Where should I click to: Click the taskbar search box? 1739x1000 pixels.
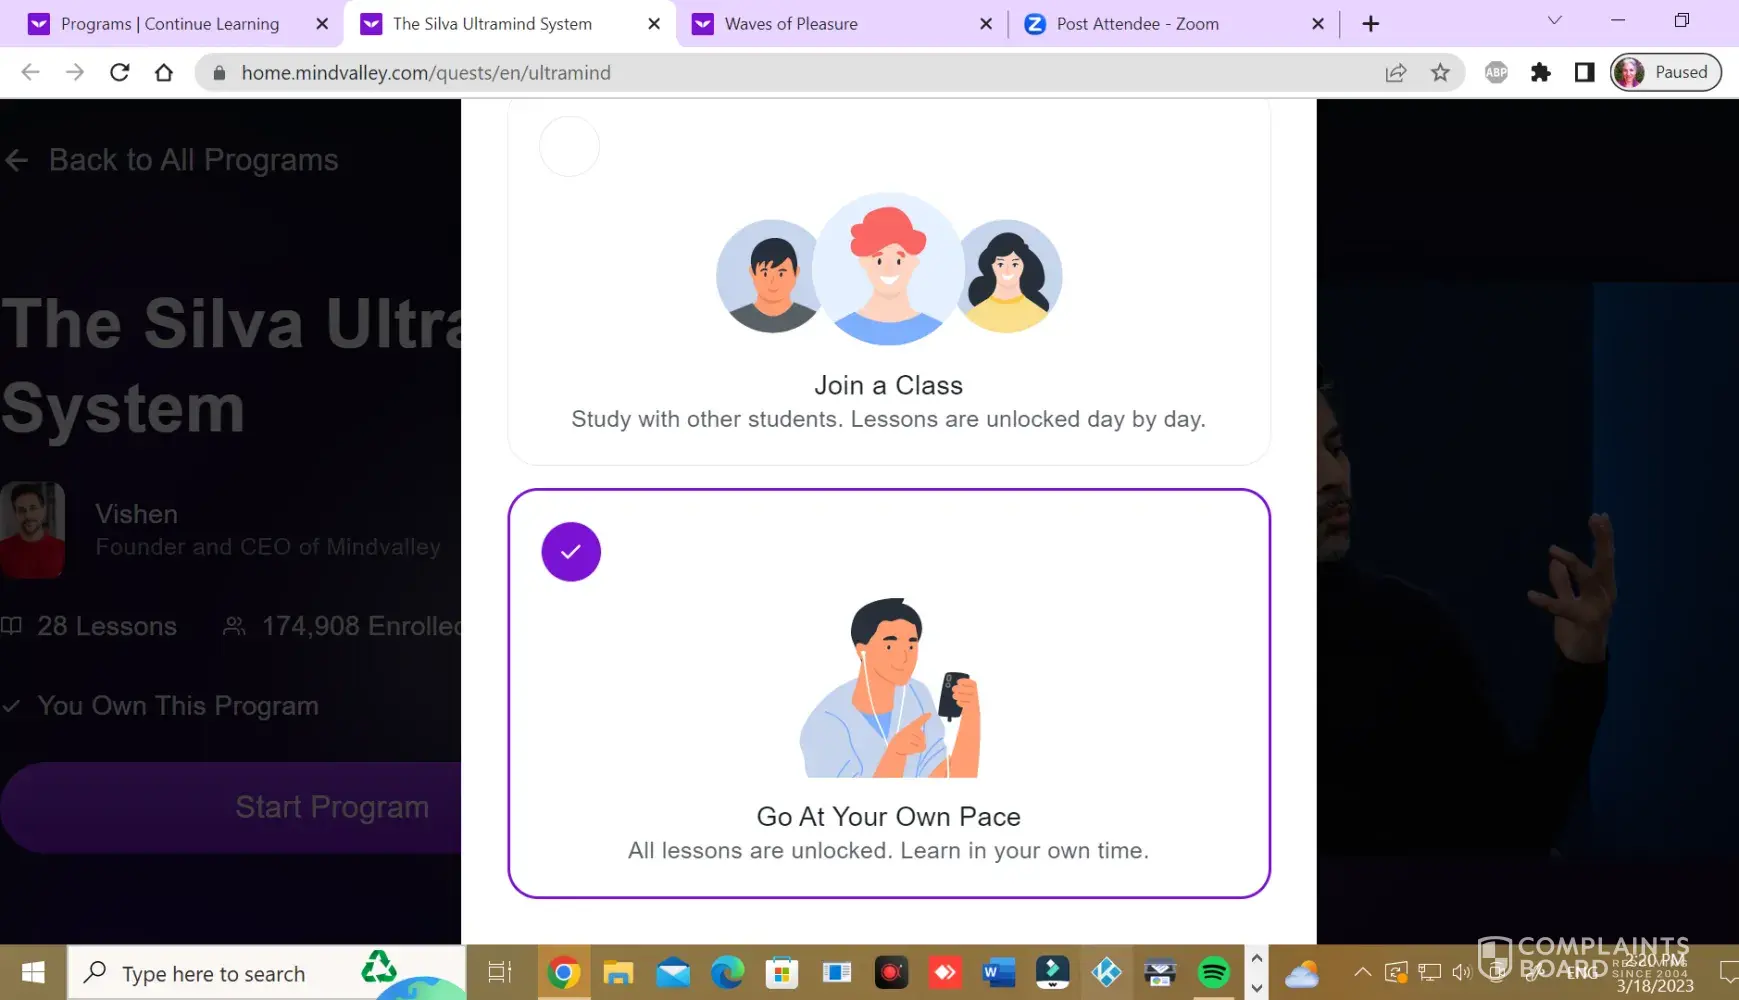point(267,973)
